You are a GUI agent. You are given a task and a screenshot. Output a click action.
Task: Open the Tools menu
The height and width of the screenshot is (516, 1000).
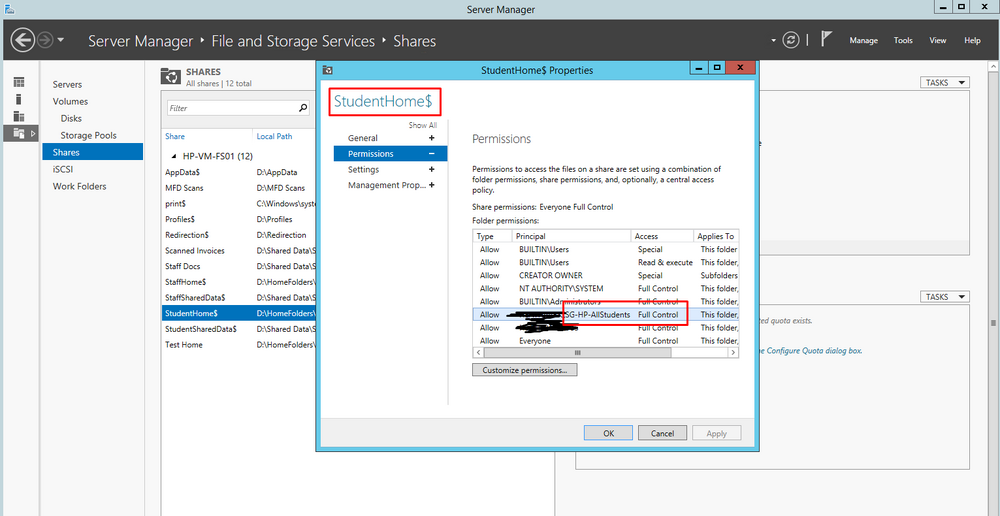pyautogui.click(x=903, y=40)
